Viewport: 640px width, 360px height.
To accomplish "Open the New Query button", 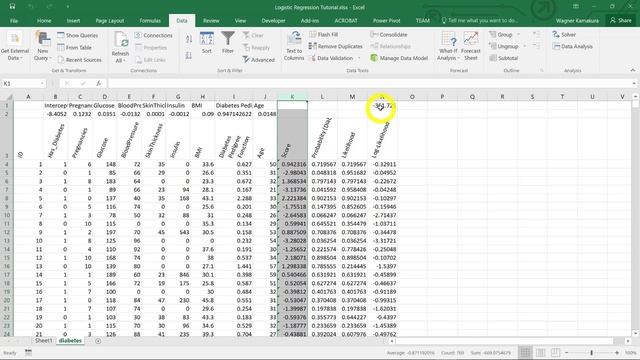I will click(42, 47).
